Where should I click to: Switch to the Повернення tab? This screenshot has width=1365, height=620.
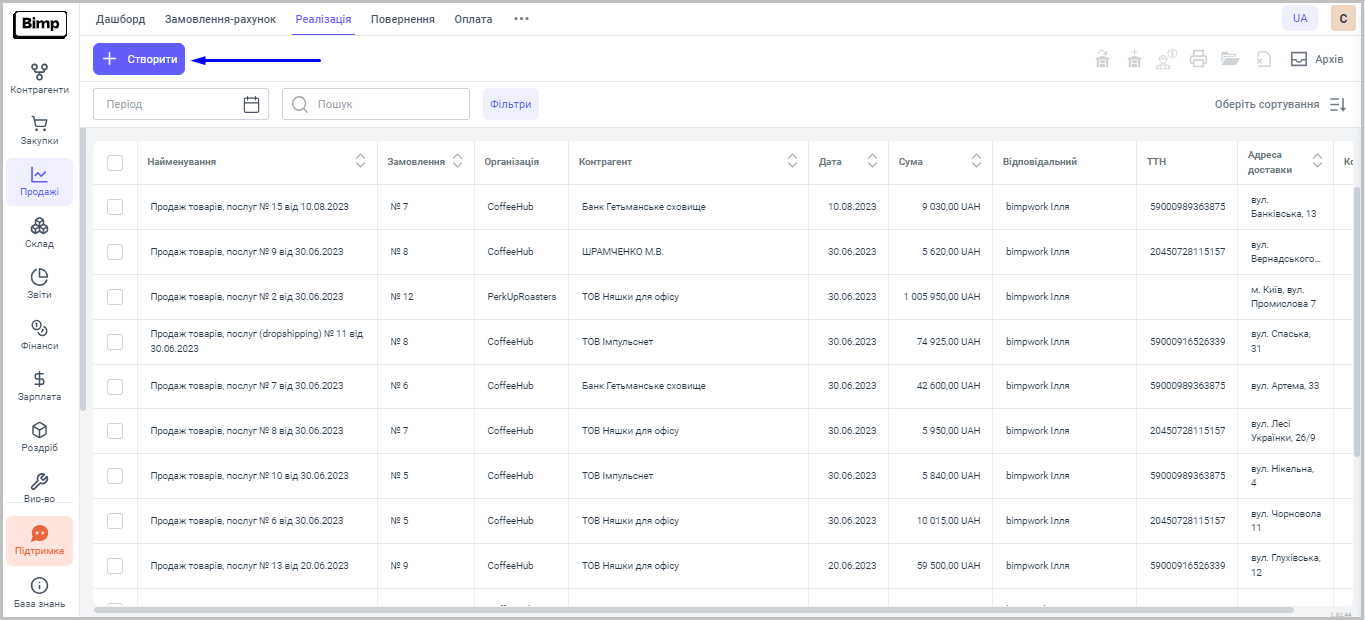point(402,19)
